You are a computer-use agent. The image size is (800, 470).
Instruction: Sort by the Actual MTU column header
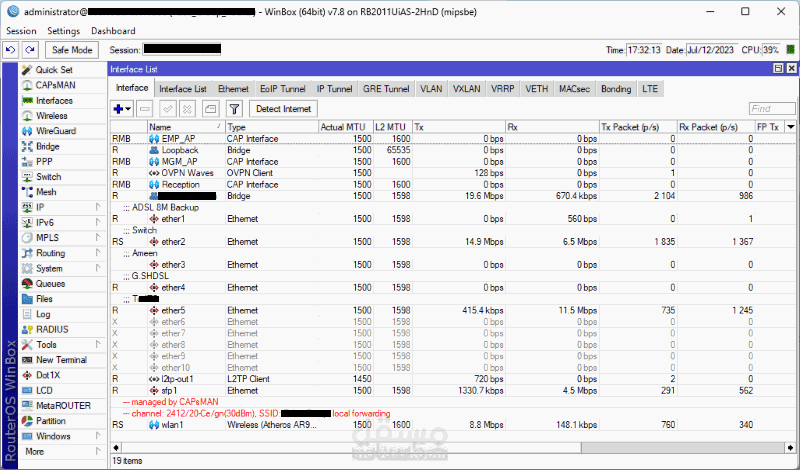(345, 127)
